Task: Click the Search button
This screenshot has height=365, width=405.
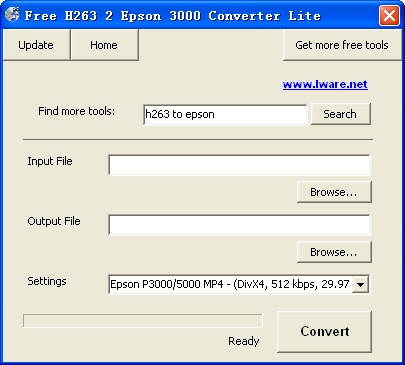Action: click(340, 114)
